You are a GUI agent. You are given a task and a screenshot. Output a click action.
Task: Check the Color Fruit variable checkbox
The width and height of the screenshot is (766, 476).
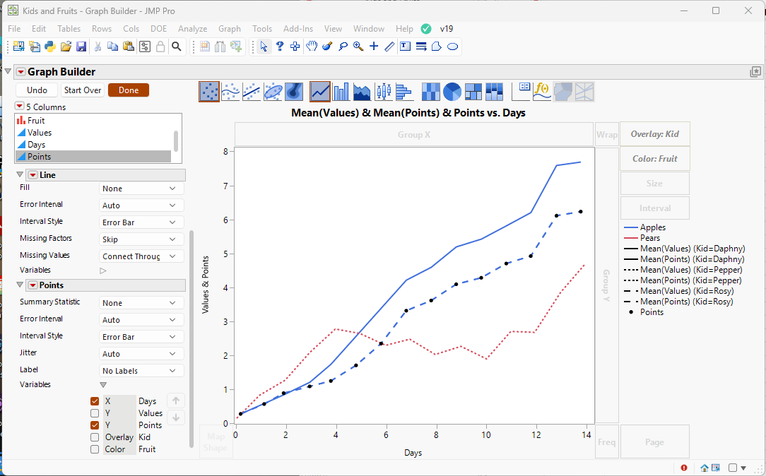95,449
